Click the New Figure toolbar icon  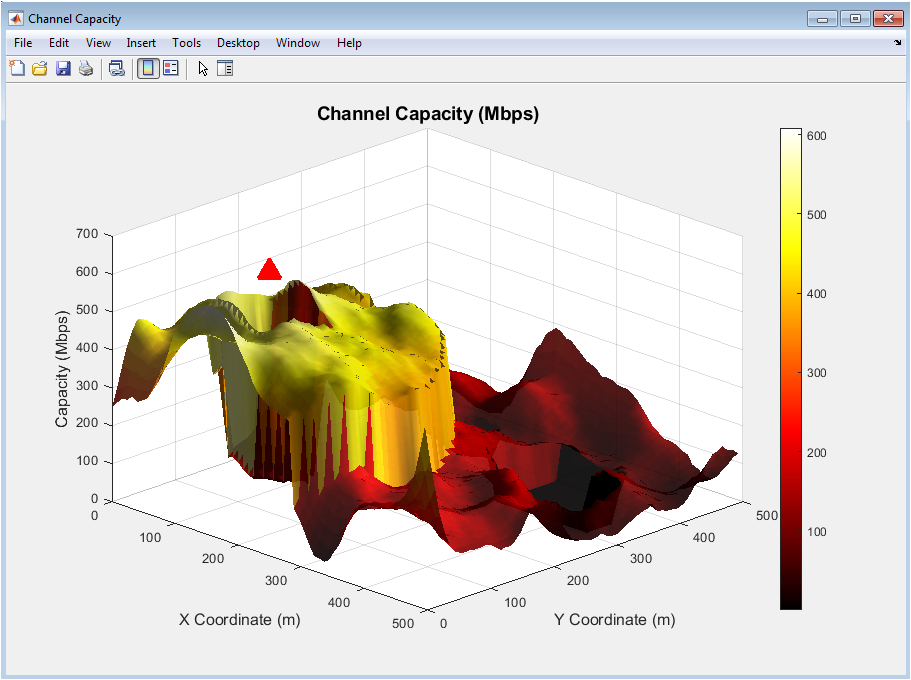(17, 68)
